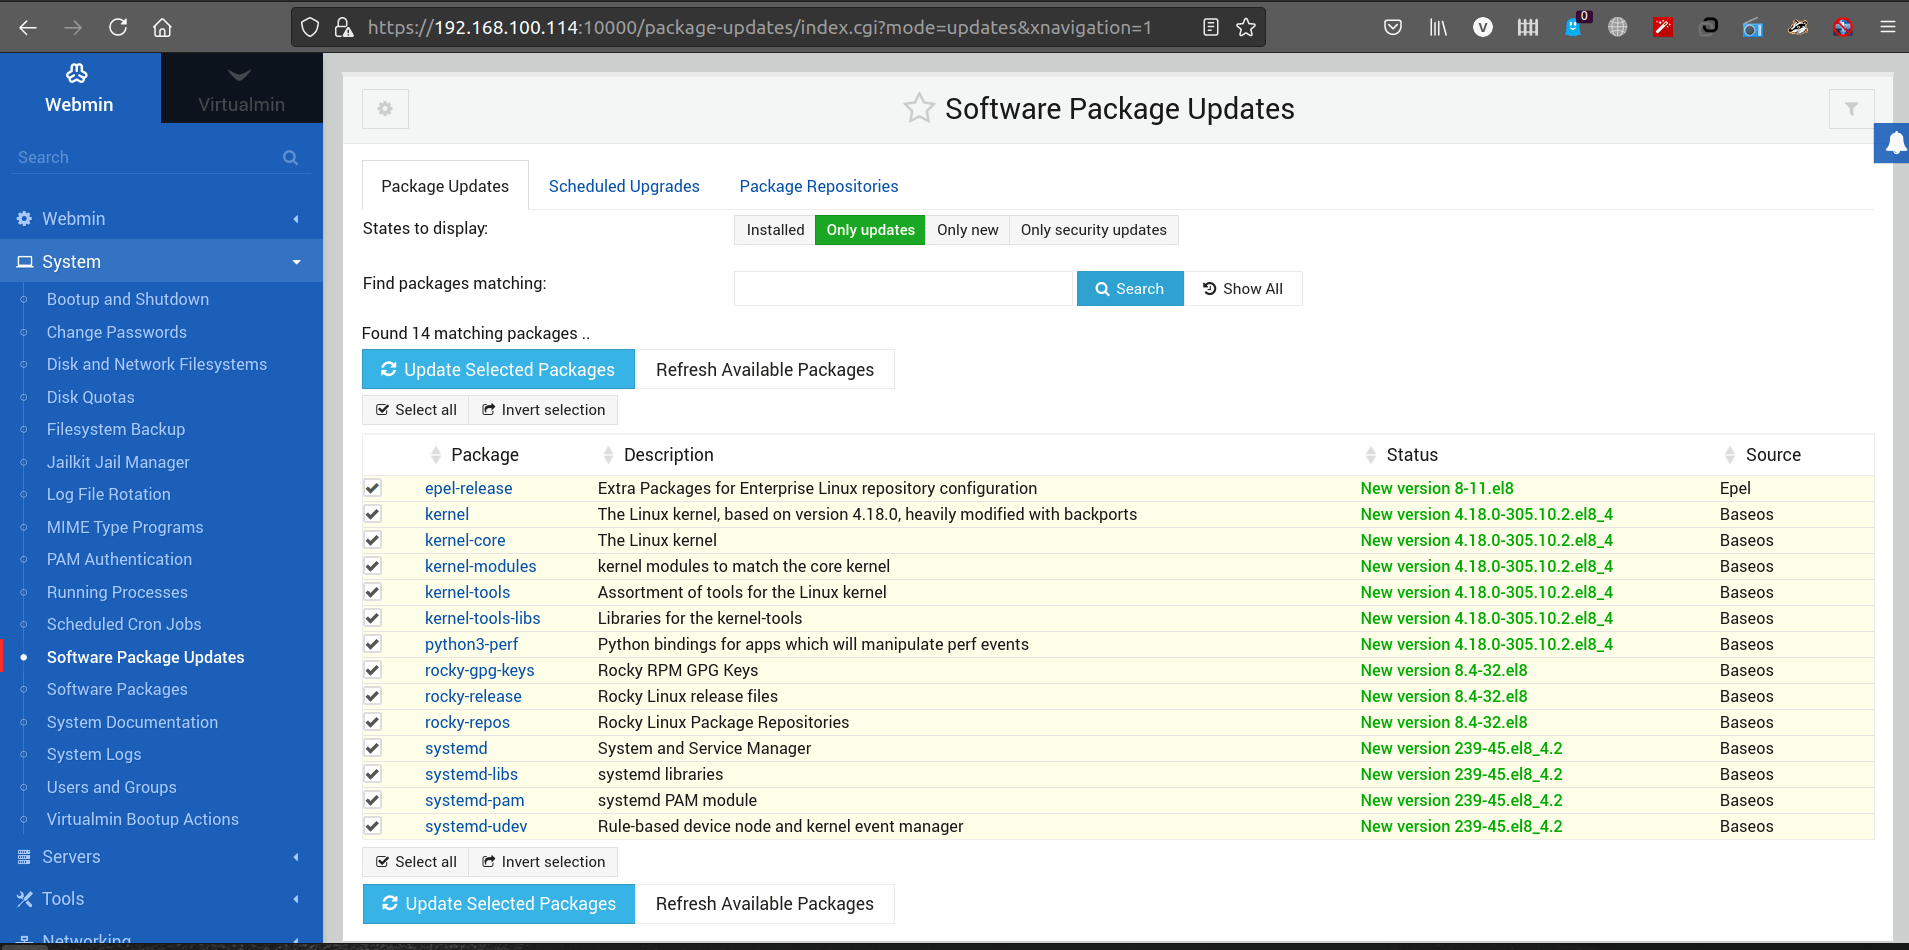The image size is (1909, 950).
Task: Click the sidebar search magnifier icon
Action: click(290, 158)
